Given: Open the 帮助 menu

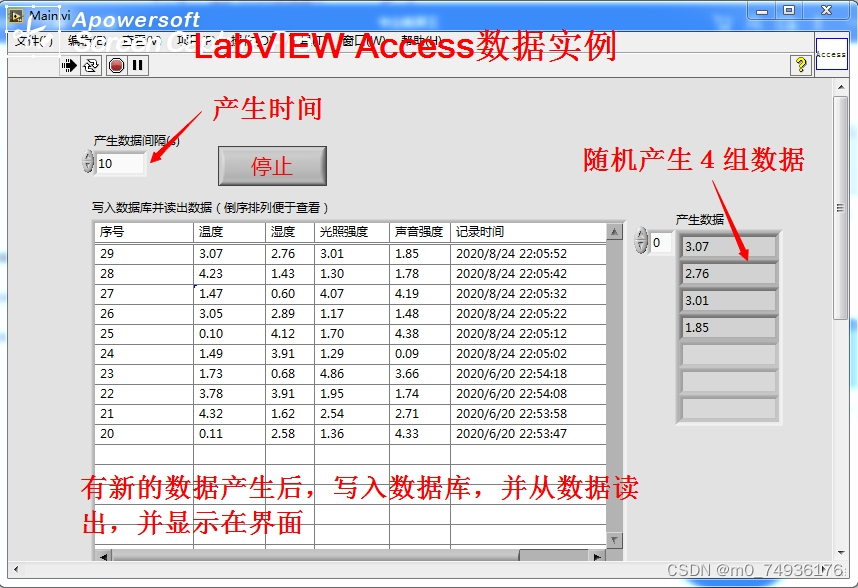Looking at the screenshot, I should [x=421, y=42].
